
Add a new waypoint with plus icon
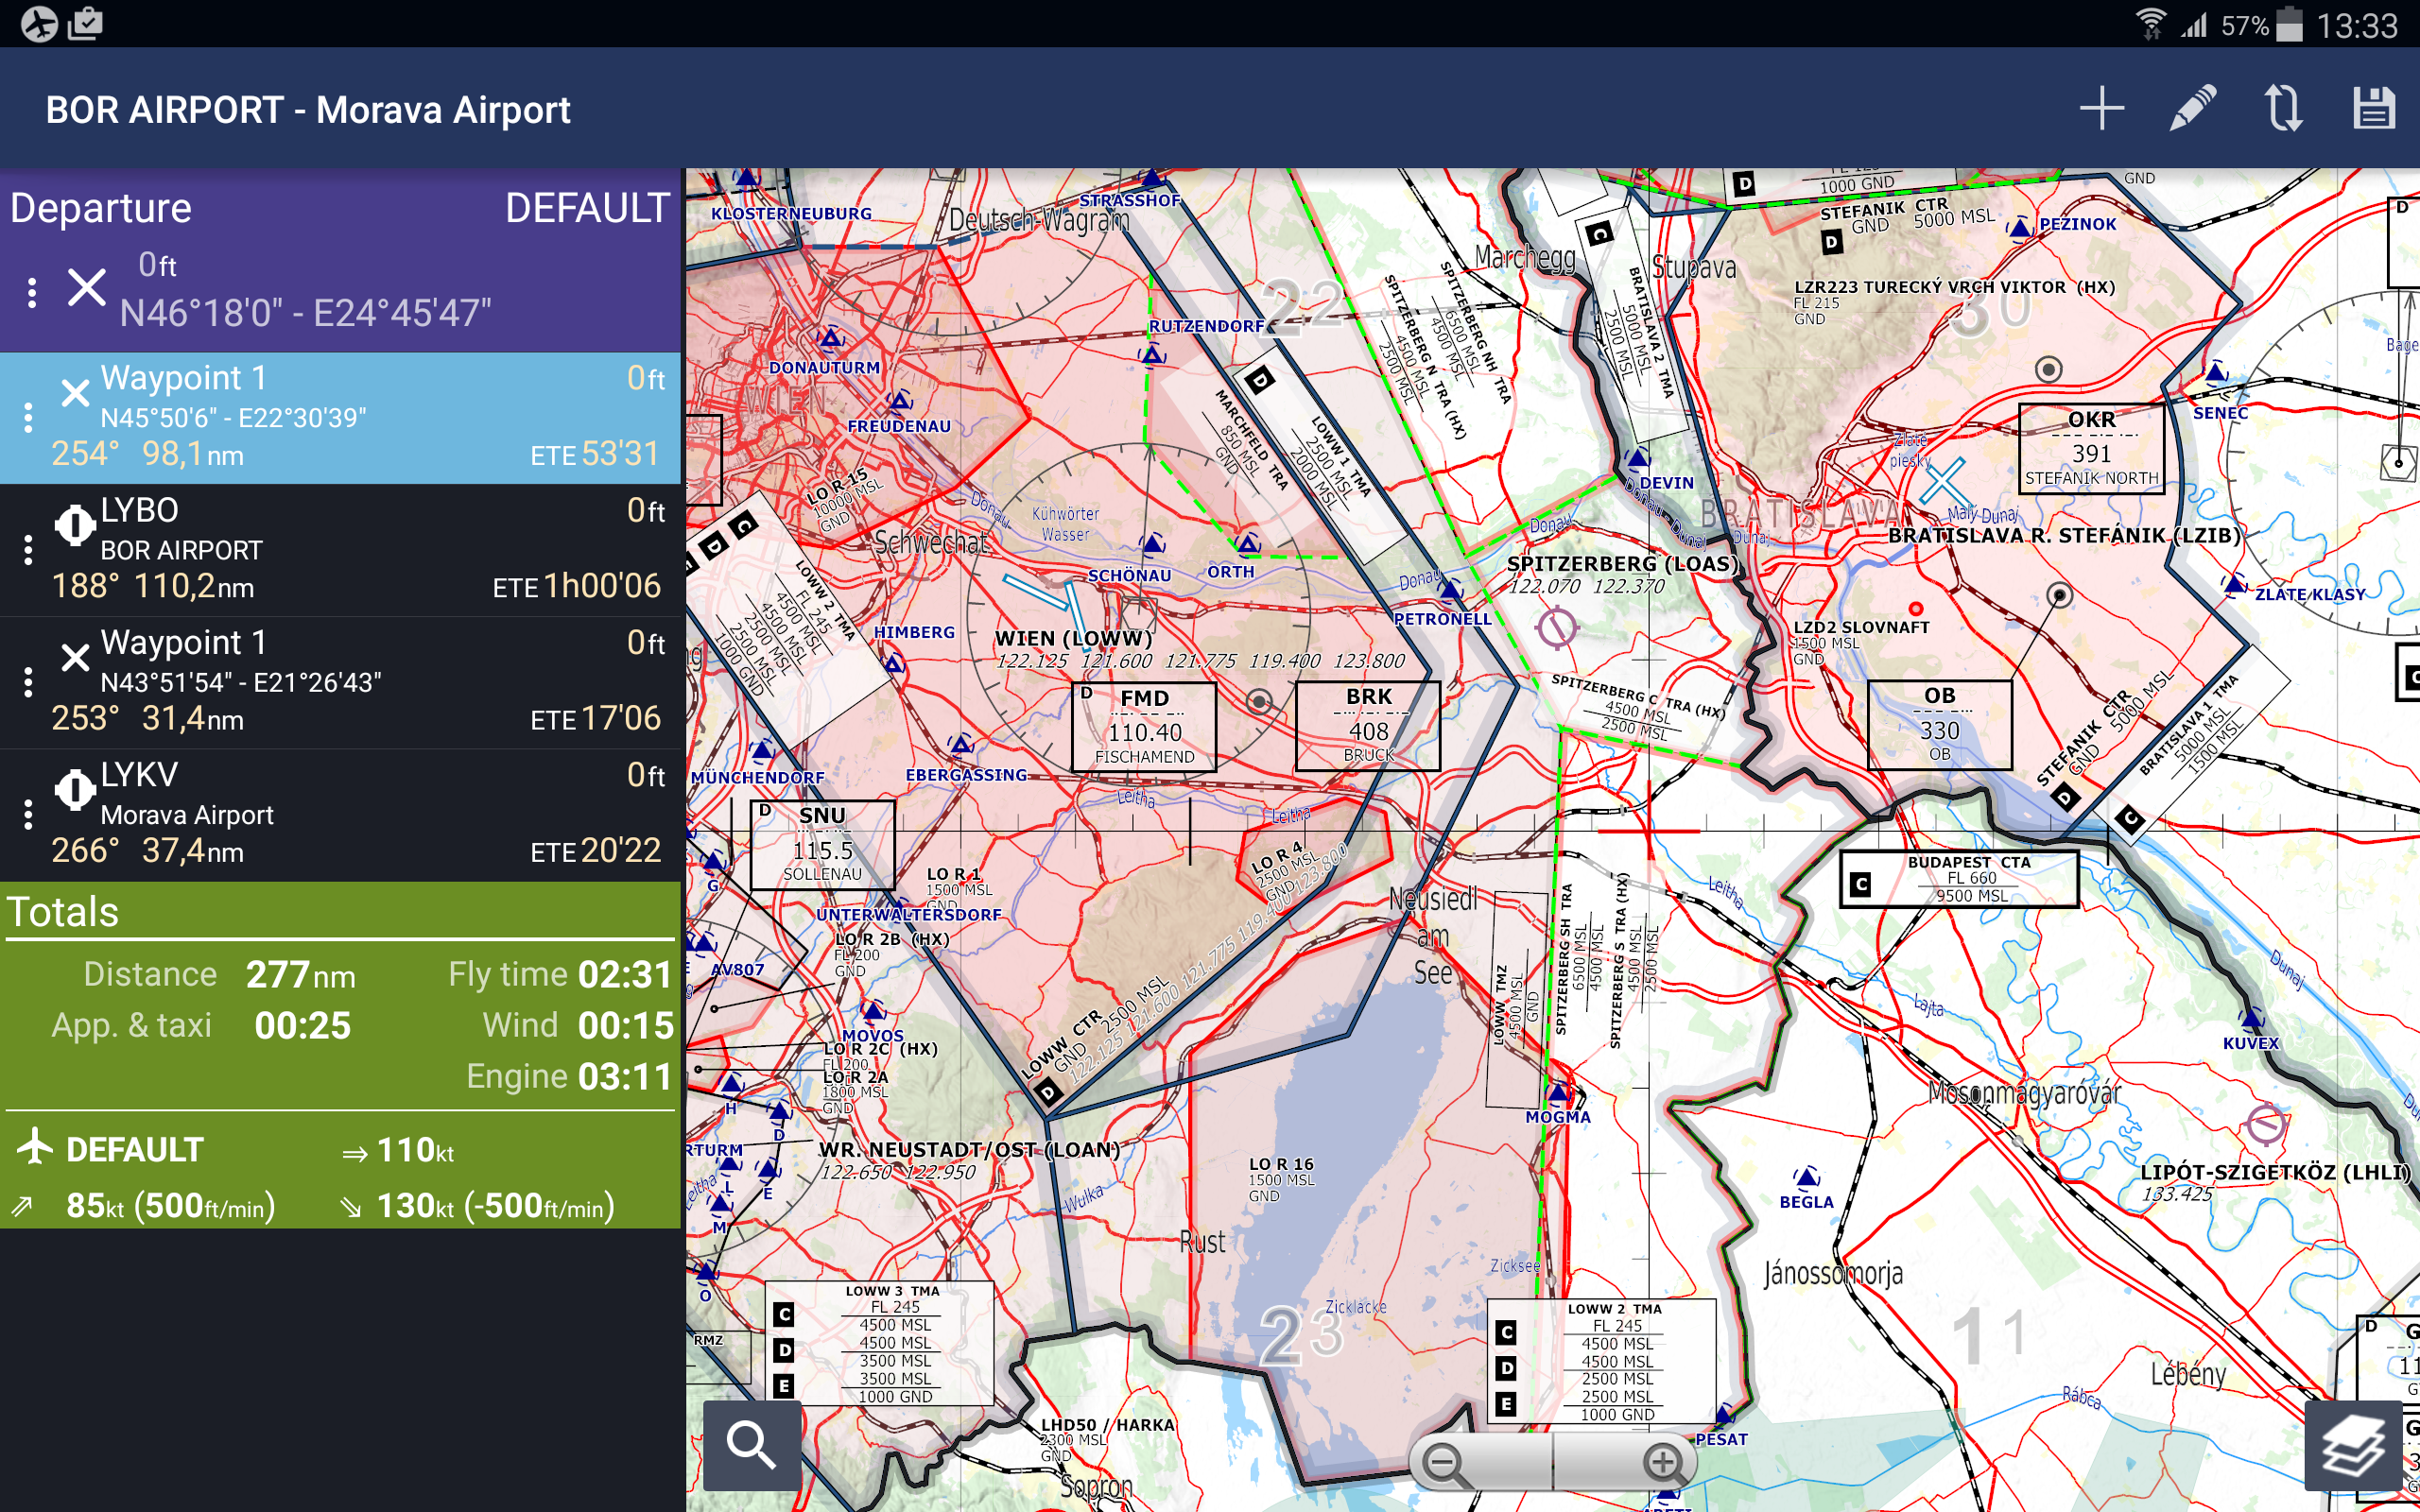click(x=2101, y=108)
